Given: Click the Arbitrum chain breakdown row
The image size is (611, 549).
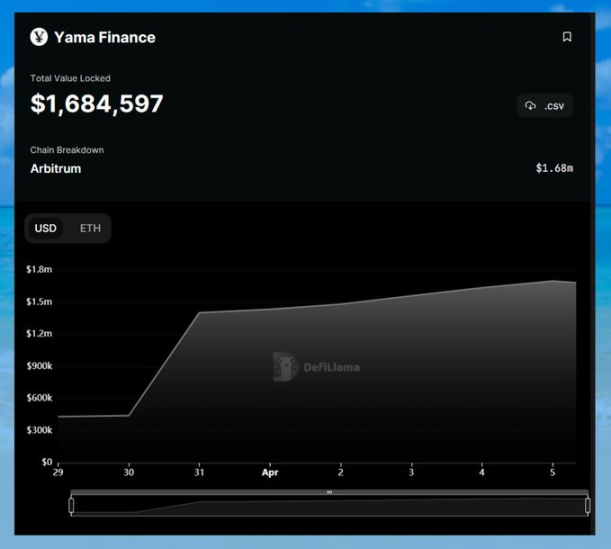Looking at the screenshot, I should pos(302,169).
